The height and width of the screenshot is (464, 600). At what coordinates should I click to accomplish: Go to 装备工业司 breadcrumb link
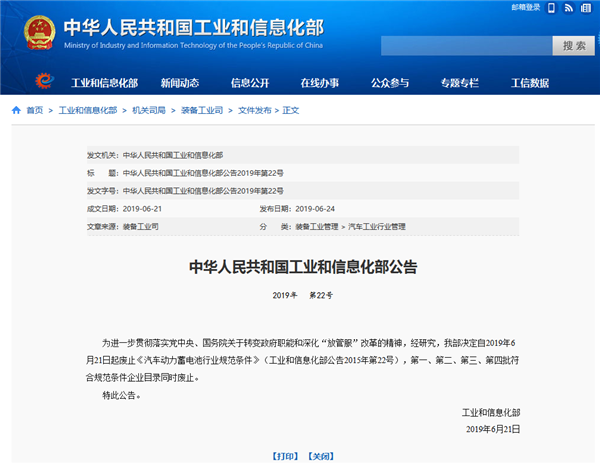click(202, 110)
